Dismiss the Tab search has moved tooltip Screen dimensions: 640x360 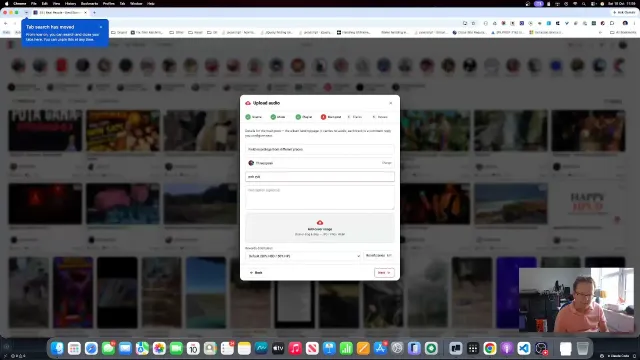[101, 27]
